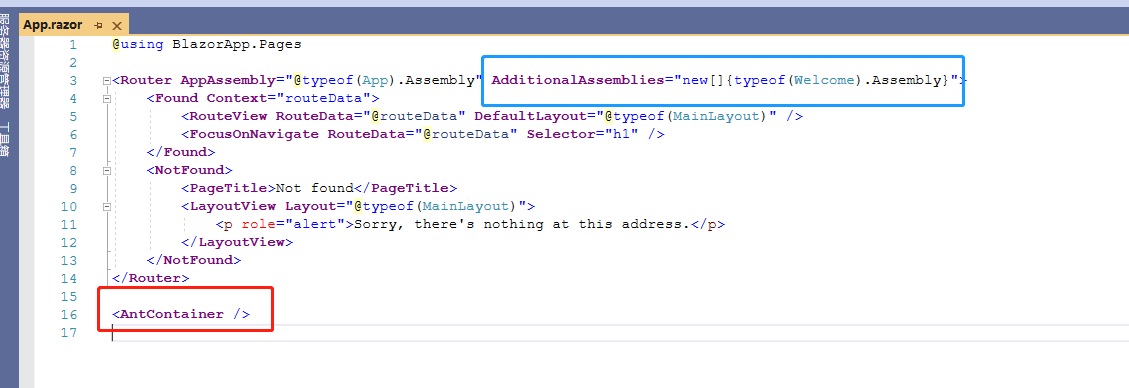1129x388 pixels.
Task: Pin the App.razor tab
Action: (99, 25)
